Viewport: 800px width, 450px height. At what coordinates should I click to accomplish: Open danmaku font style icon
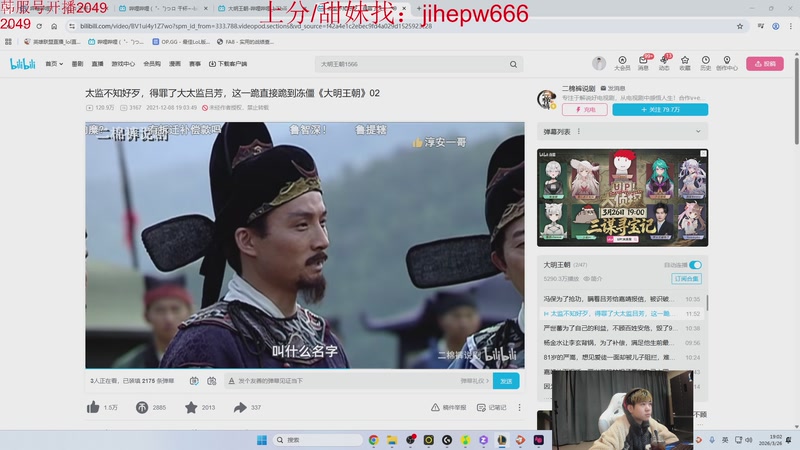[231, 381]
